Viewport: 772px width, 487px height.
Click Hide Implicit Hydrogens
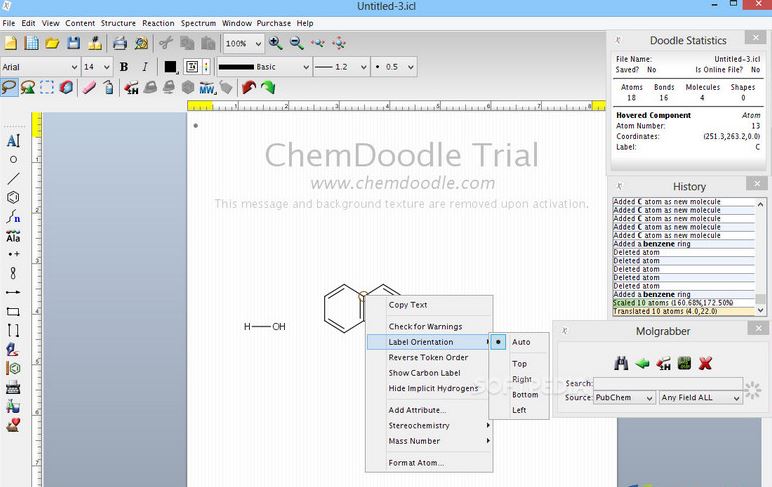(x=429, y=389)
